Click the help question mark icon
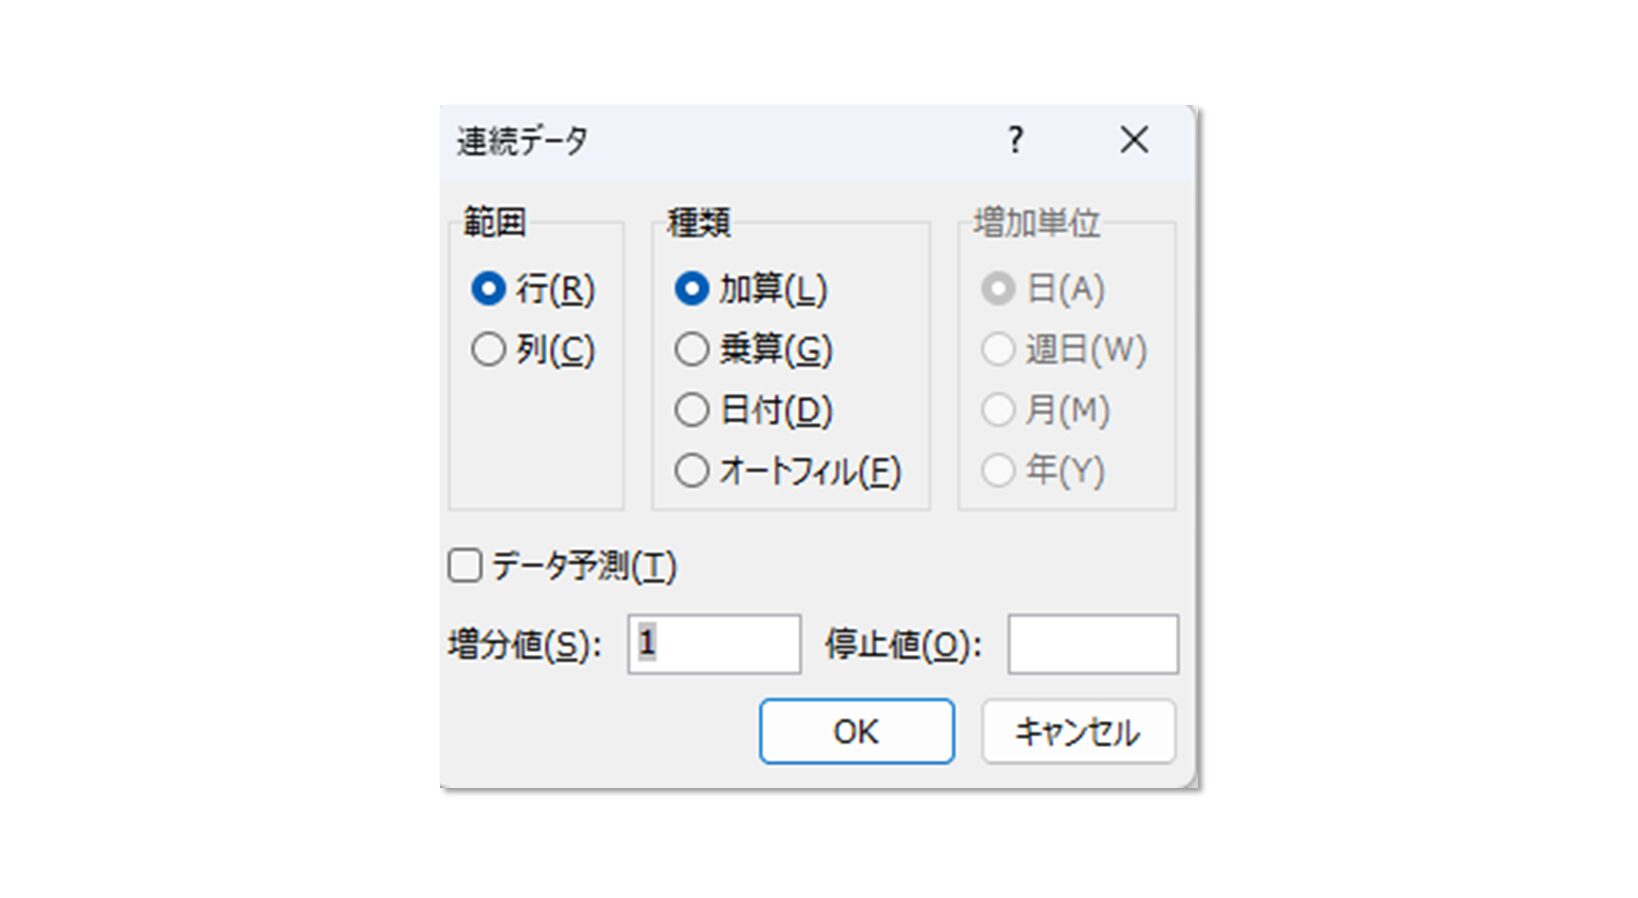1638x898 pixels. pos(1015,140)
